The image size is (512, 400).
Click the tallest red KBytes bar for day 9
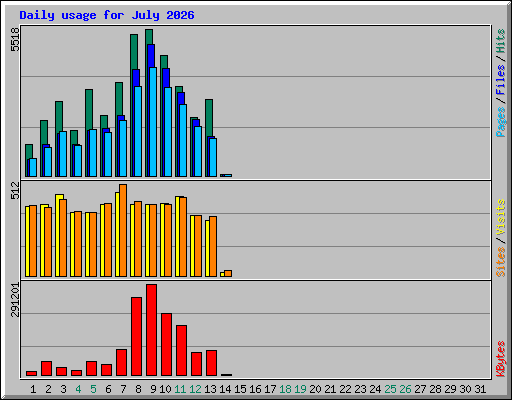click(x=152, y=330)
